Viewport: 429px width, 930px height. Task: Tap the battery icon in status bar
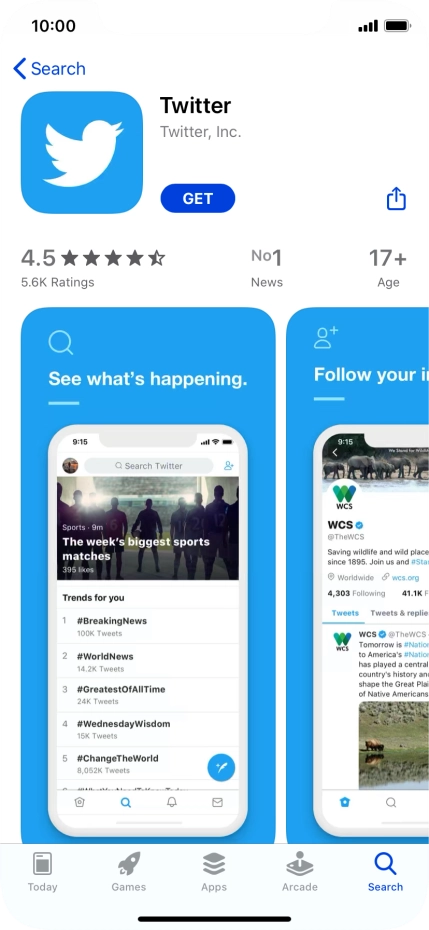[x=398, y=26]
